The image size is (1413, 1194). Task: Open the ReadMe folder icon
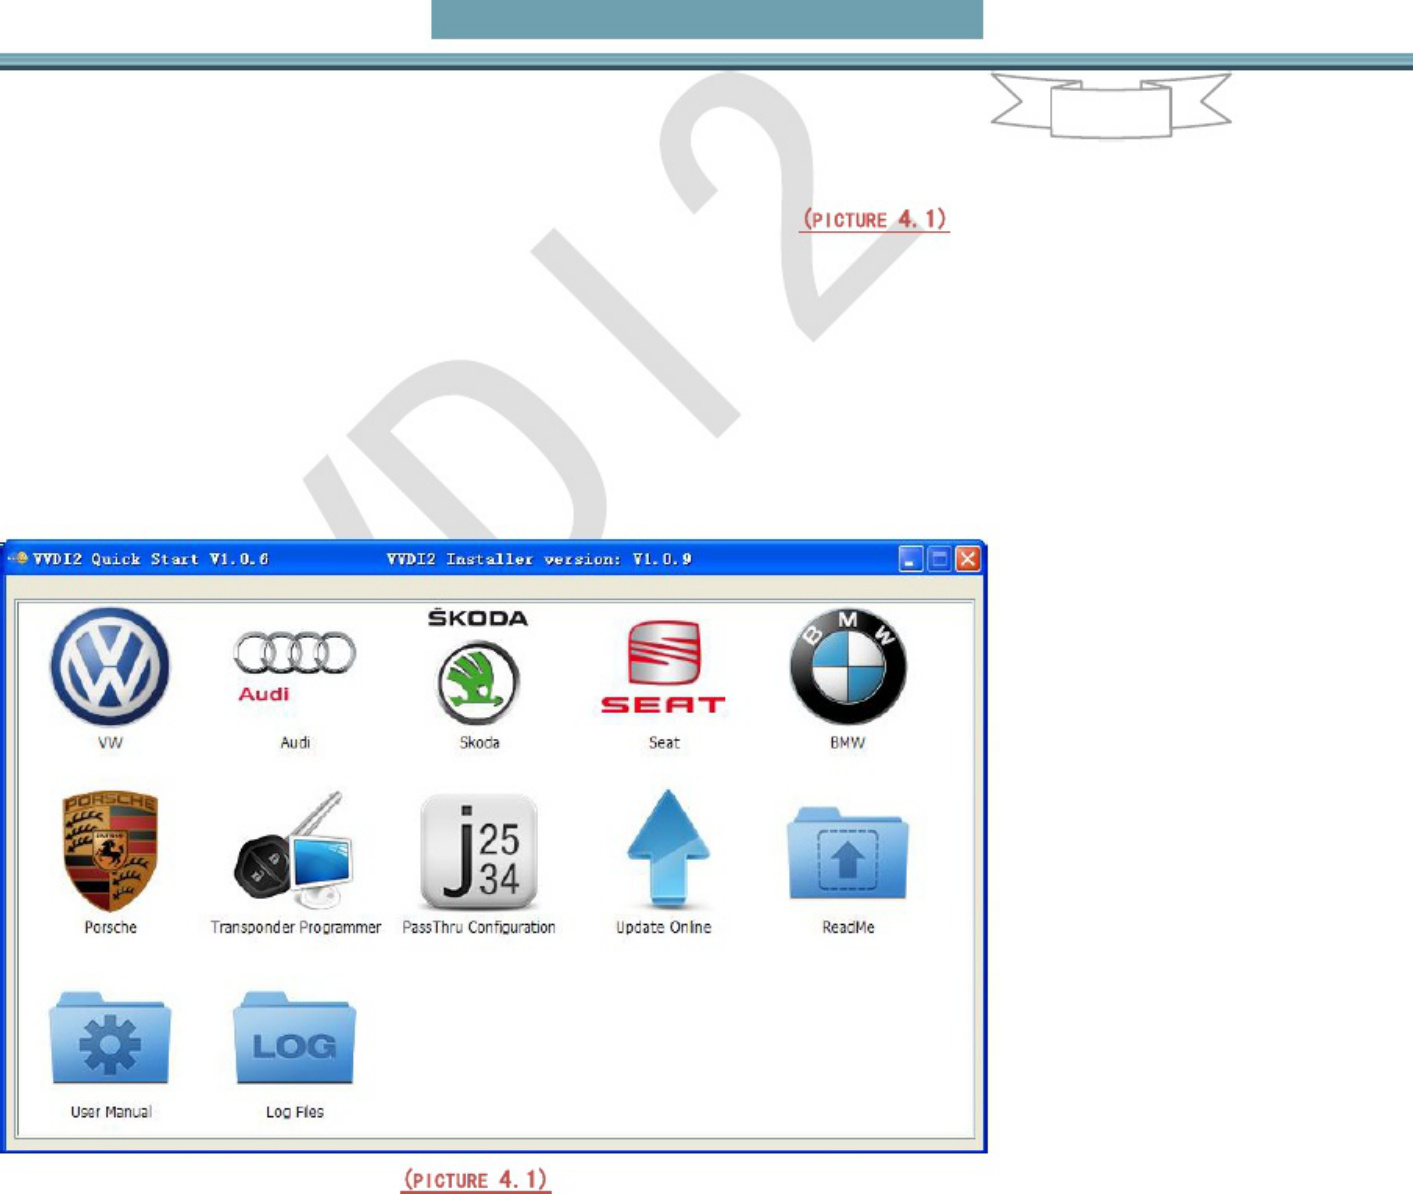pyautogui.click(x=848, y=853)
